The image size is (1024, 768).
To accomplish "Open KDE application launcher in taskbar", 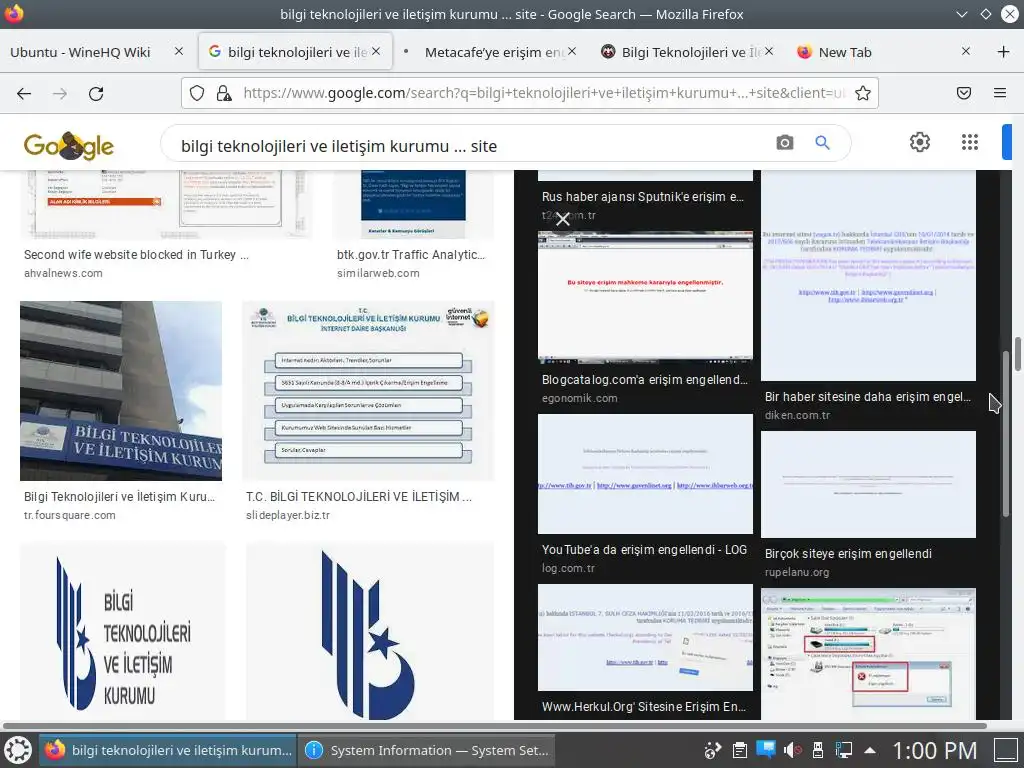I will (18, 750).
